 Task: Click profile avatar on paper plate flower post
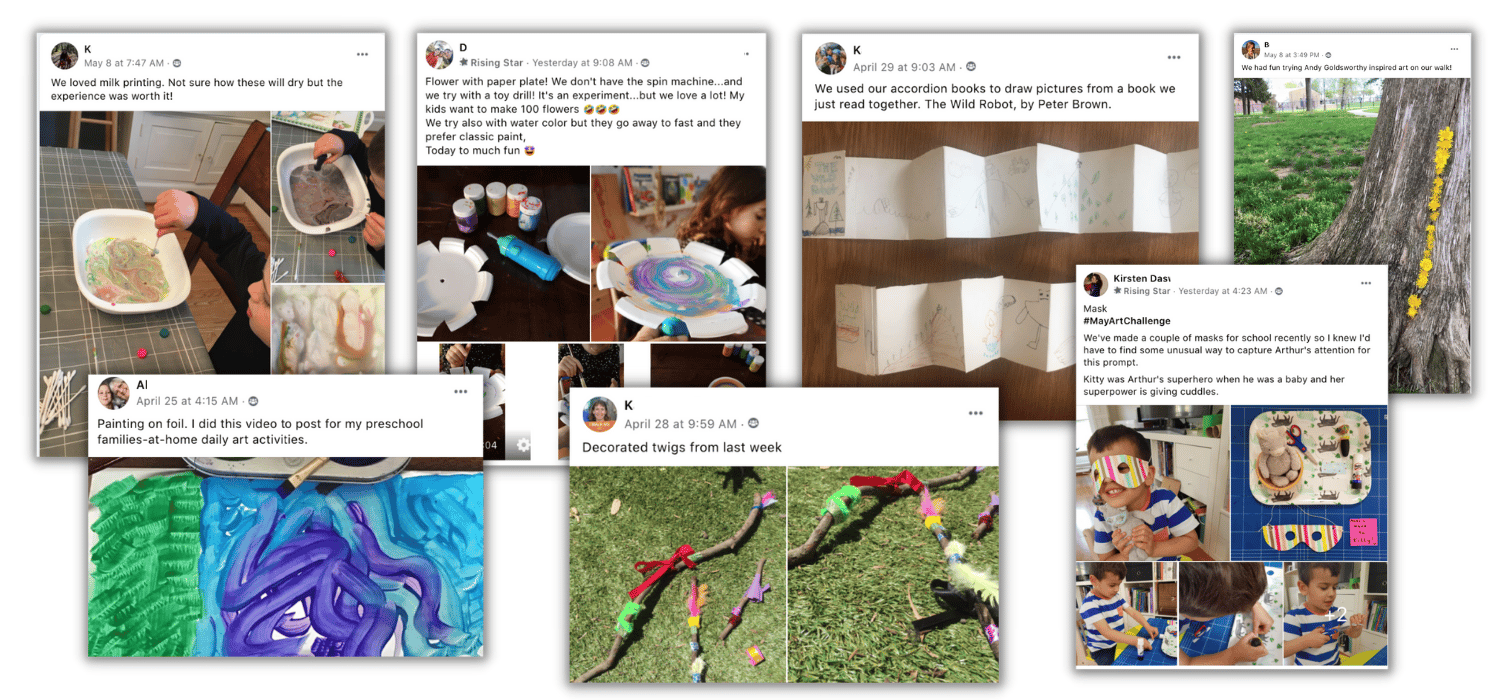[x=440, y=55]
